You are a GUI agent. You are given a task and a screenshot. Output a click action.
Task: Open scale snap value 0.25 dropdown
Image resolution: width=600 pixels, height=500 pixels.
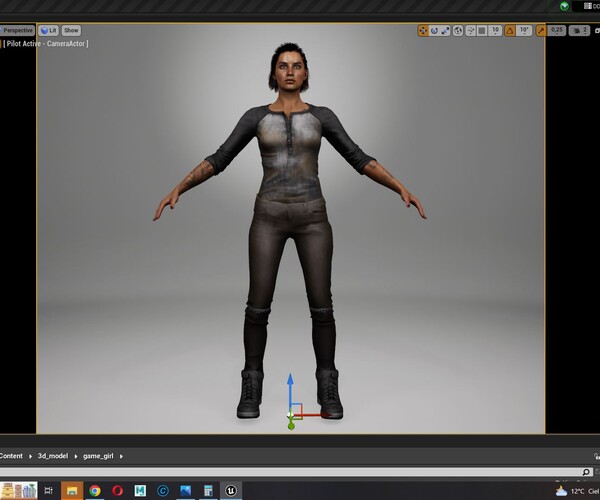557,31
